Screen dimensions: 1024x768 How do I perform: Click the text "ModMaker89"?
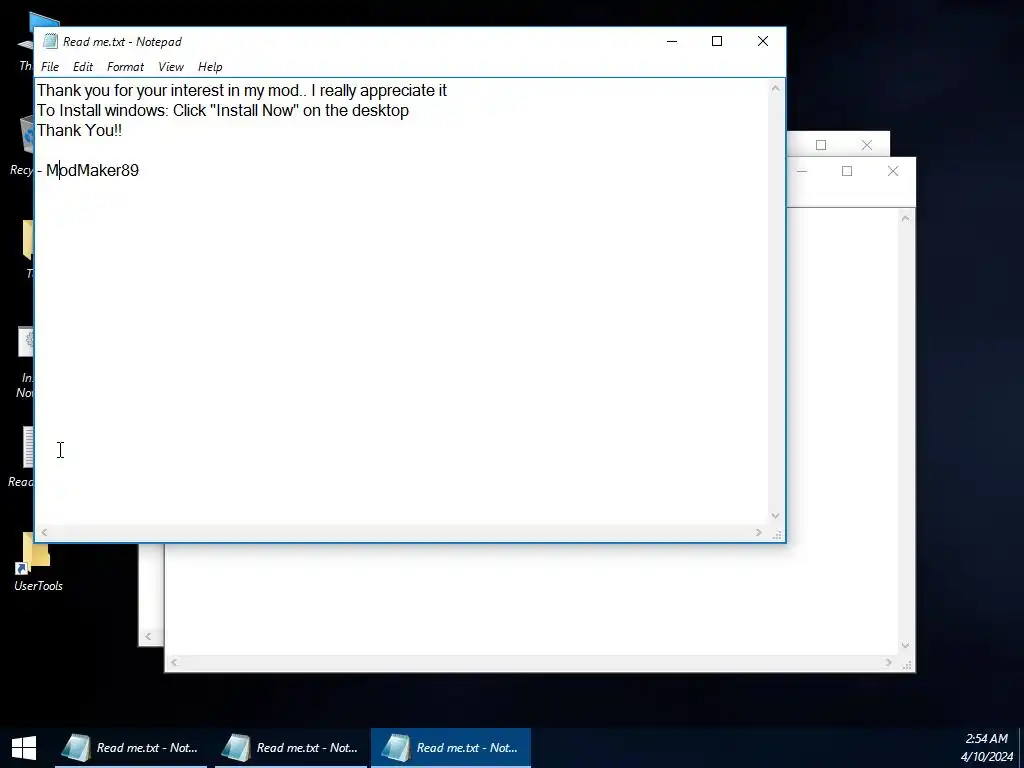coord(92,170)
